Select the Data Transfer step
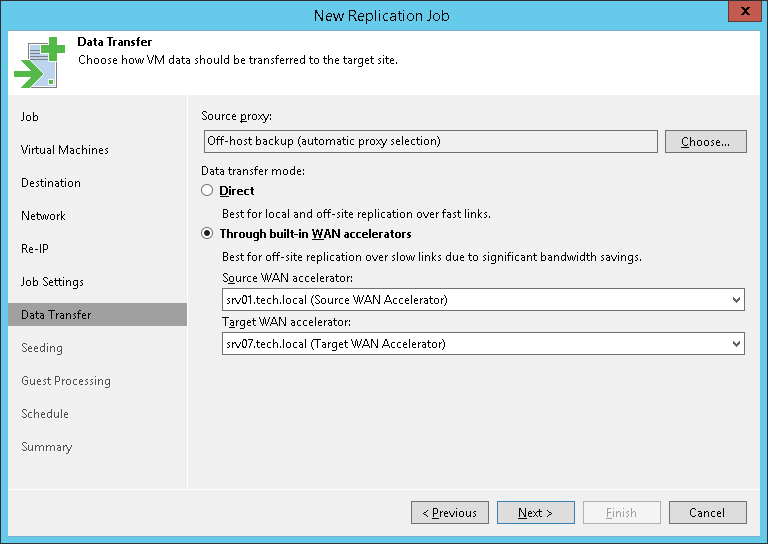Viewport: 768px width, 544px height. tap(56, 315)
